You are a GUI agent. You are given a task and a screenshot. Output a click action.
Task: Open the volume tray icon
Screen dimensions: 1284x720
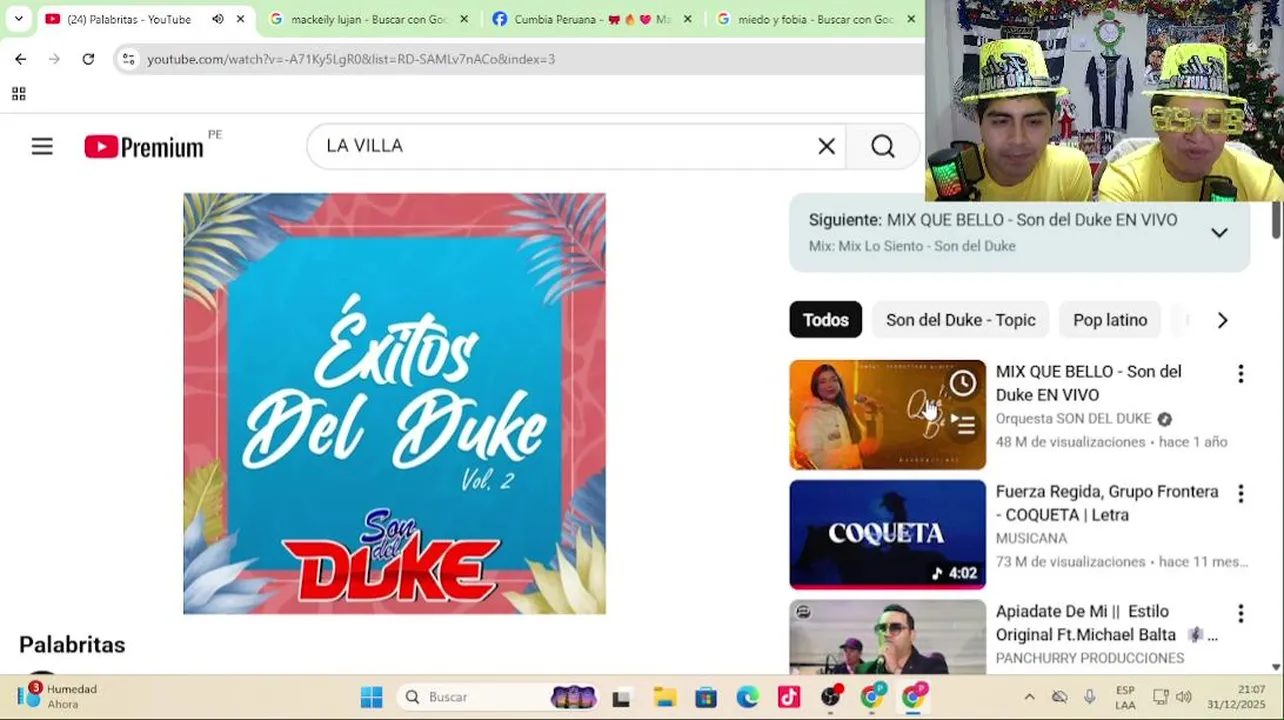tap(1184, 697)
